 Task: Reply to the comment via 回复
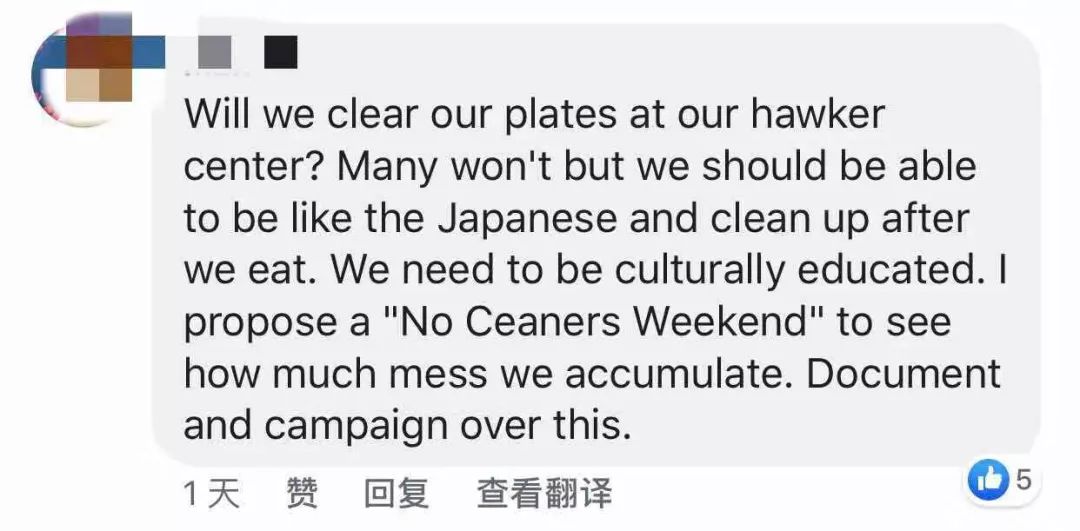[396, 492]
